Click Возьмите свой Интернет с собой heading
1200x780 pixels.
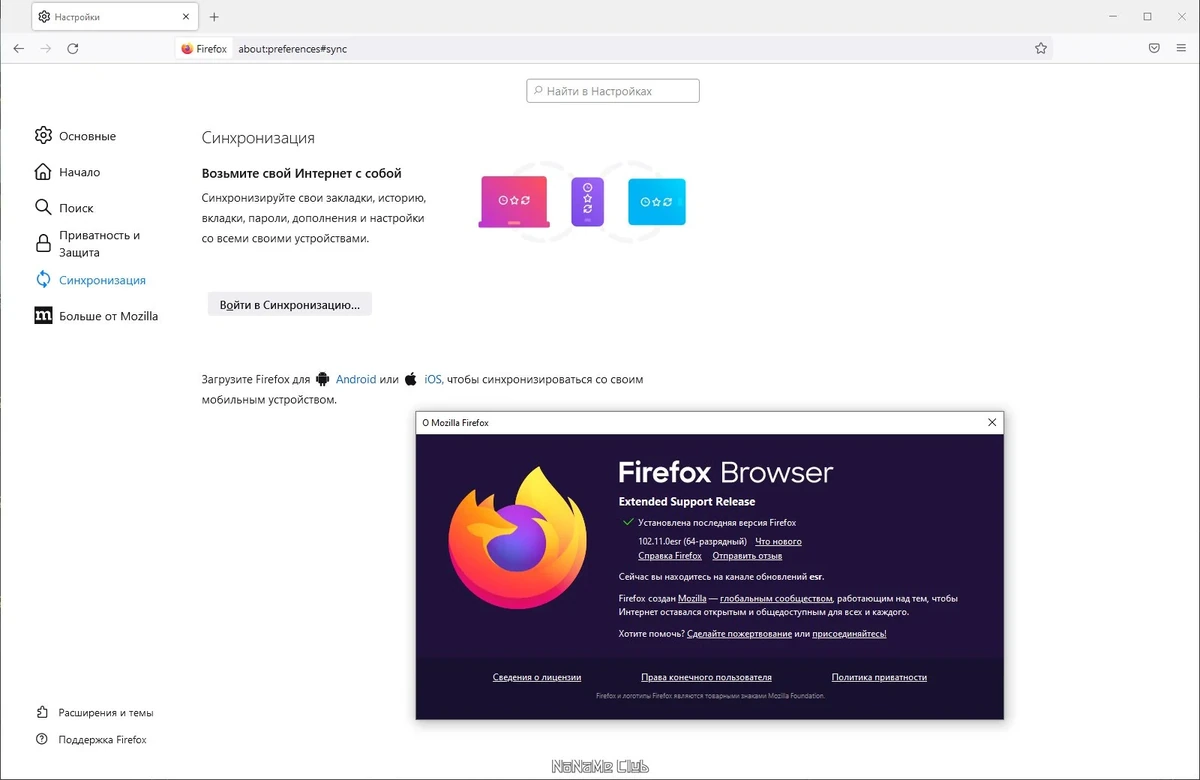click(x=301, y=173)
